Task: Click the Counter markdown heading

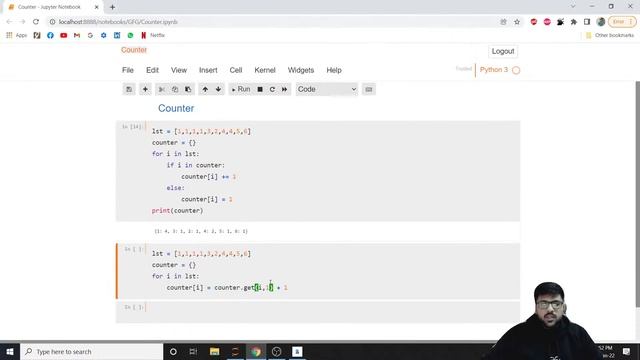Action: (x=176, y=108)
